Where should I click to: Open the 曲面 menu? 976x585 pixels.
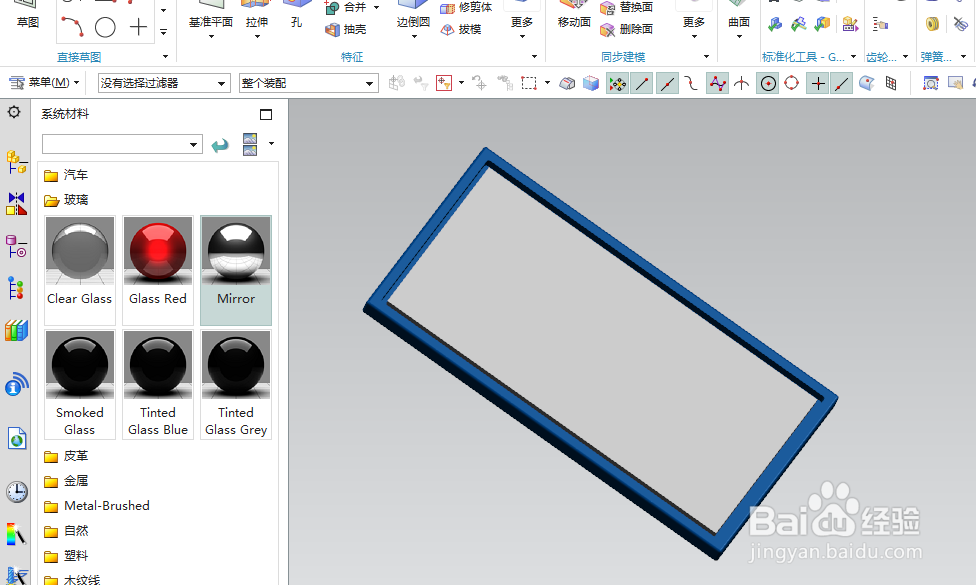pyautogui.click(x=739, y=22)
